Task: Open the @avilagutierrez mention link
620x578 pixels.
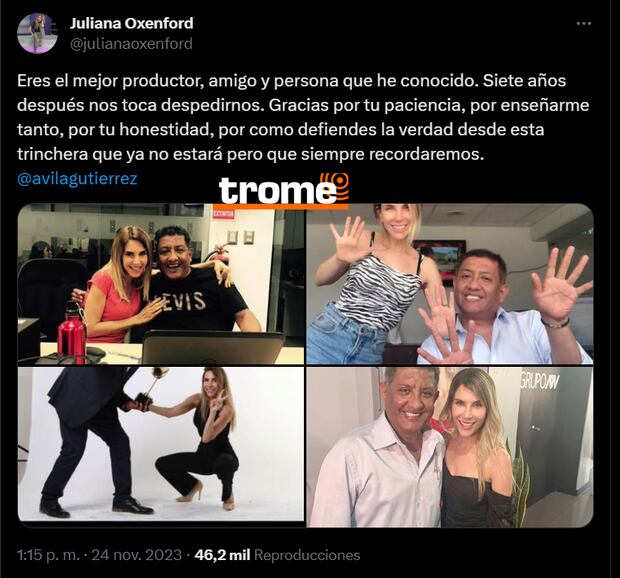Action: click(78, 179)
